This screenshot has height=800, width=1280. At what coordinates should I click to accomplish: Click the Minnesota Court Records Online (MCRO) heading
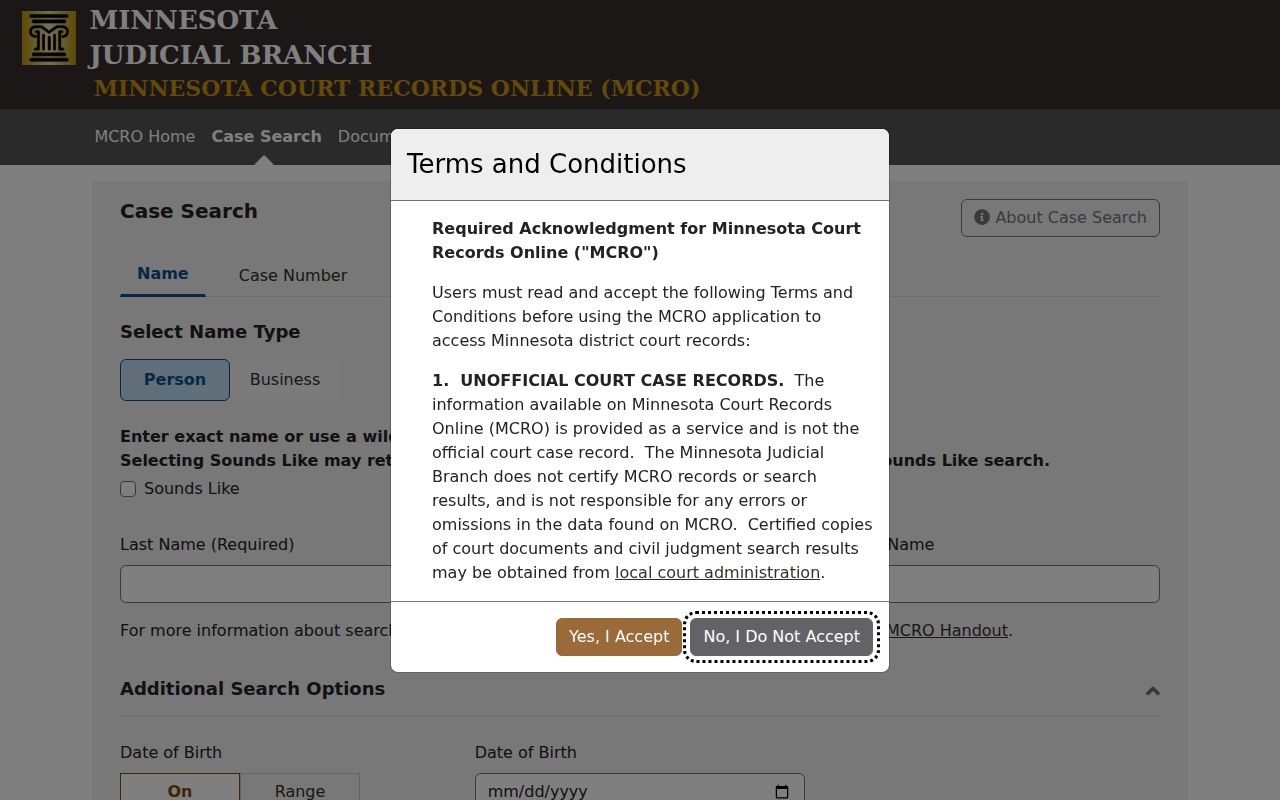397,88
